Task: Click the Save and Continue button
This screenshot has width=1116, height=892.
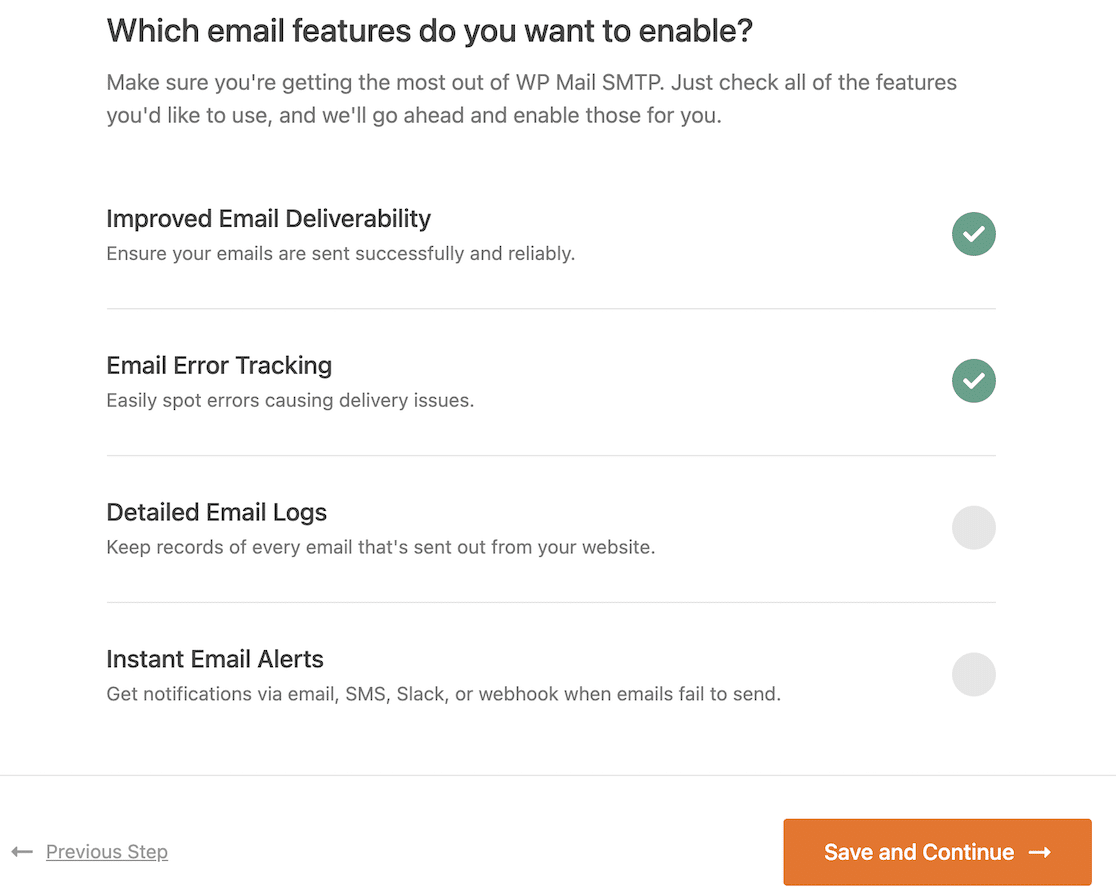Action: coord(937,851)
